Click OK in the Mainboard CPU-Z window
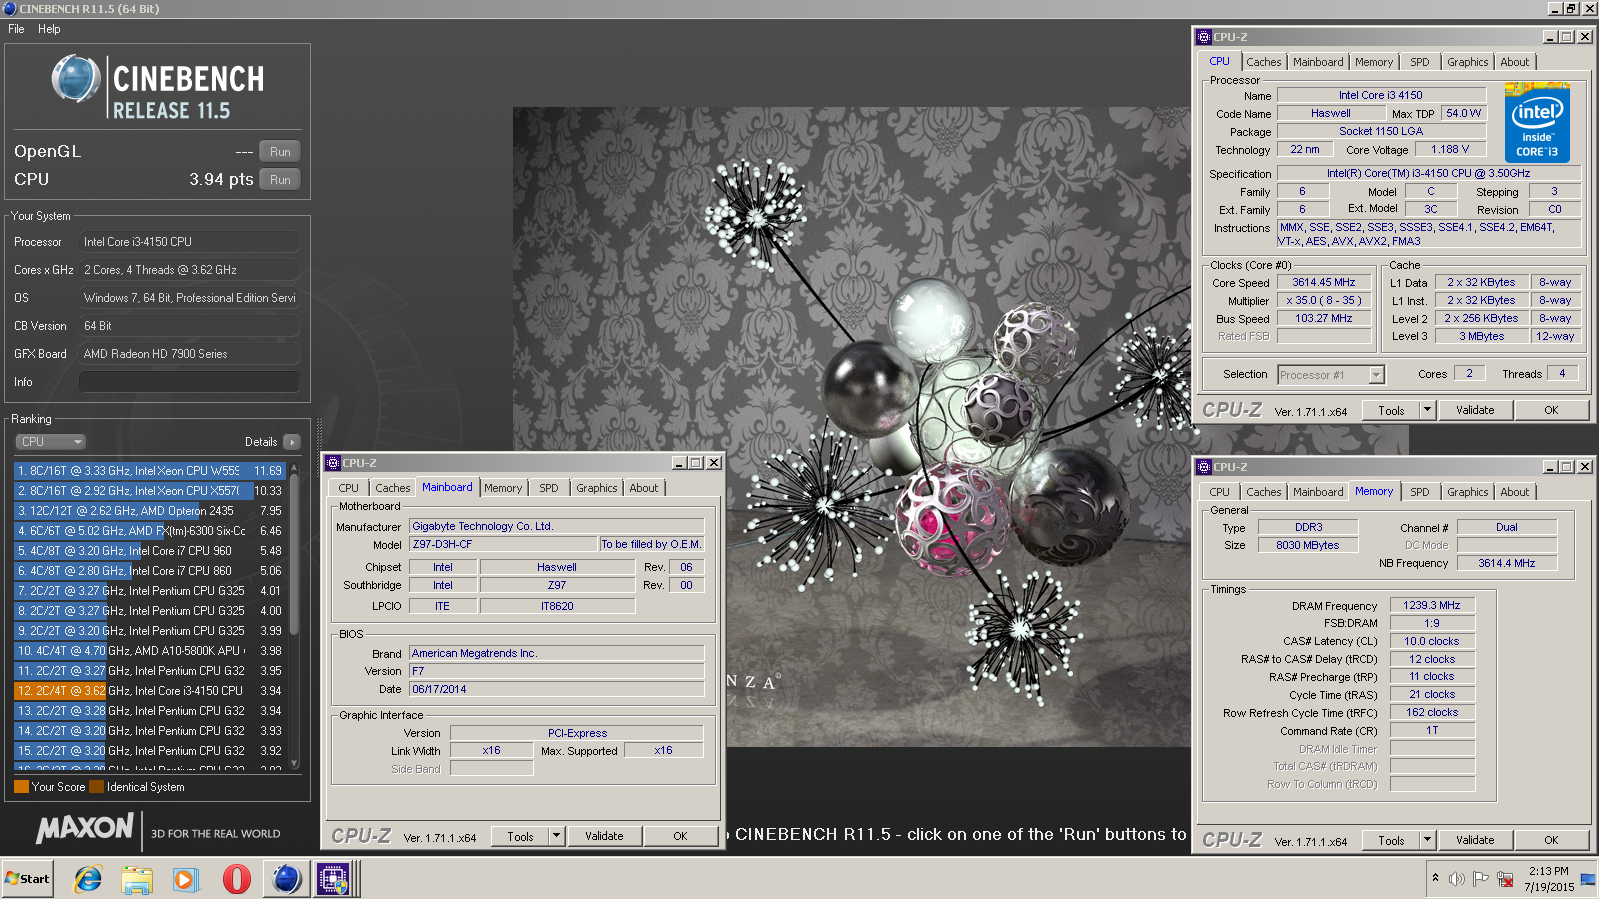1599x899 pixels. [x=680, y=836]
